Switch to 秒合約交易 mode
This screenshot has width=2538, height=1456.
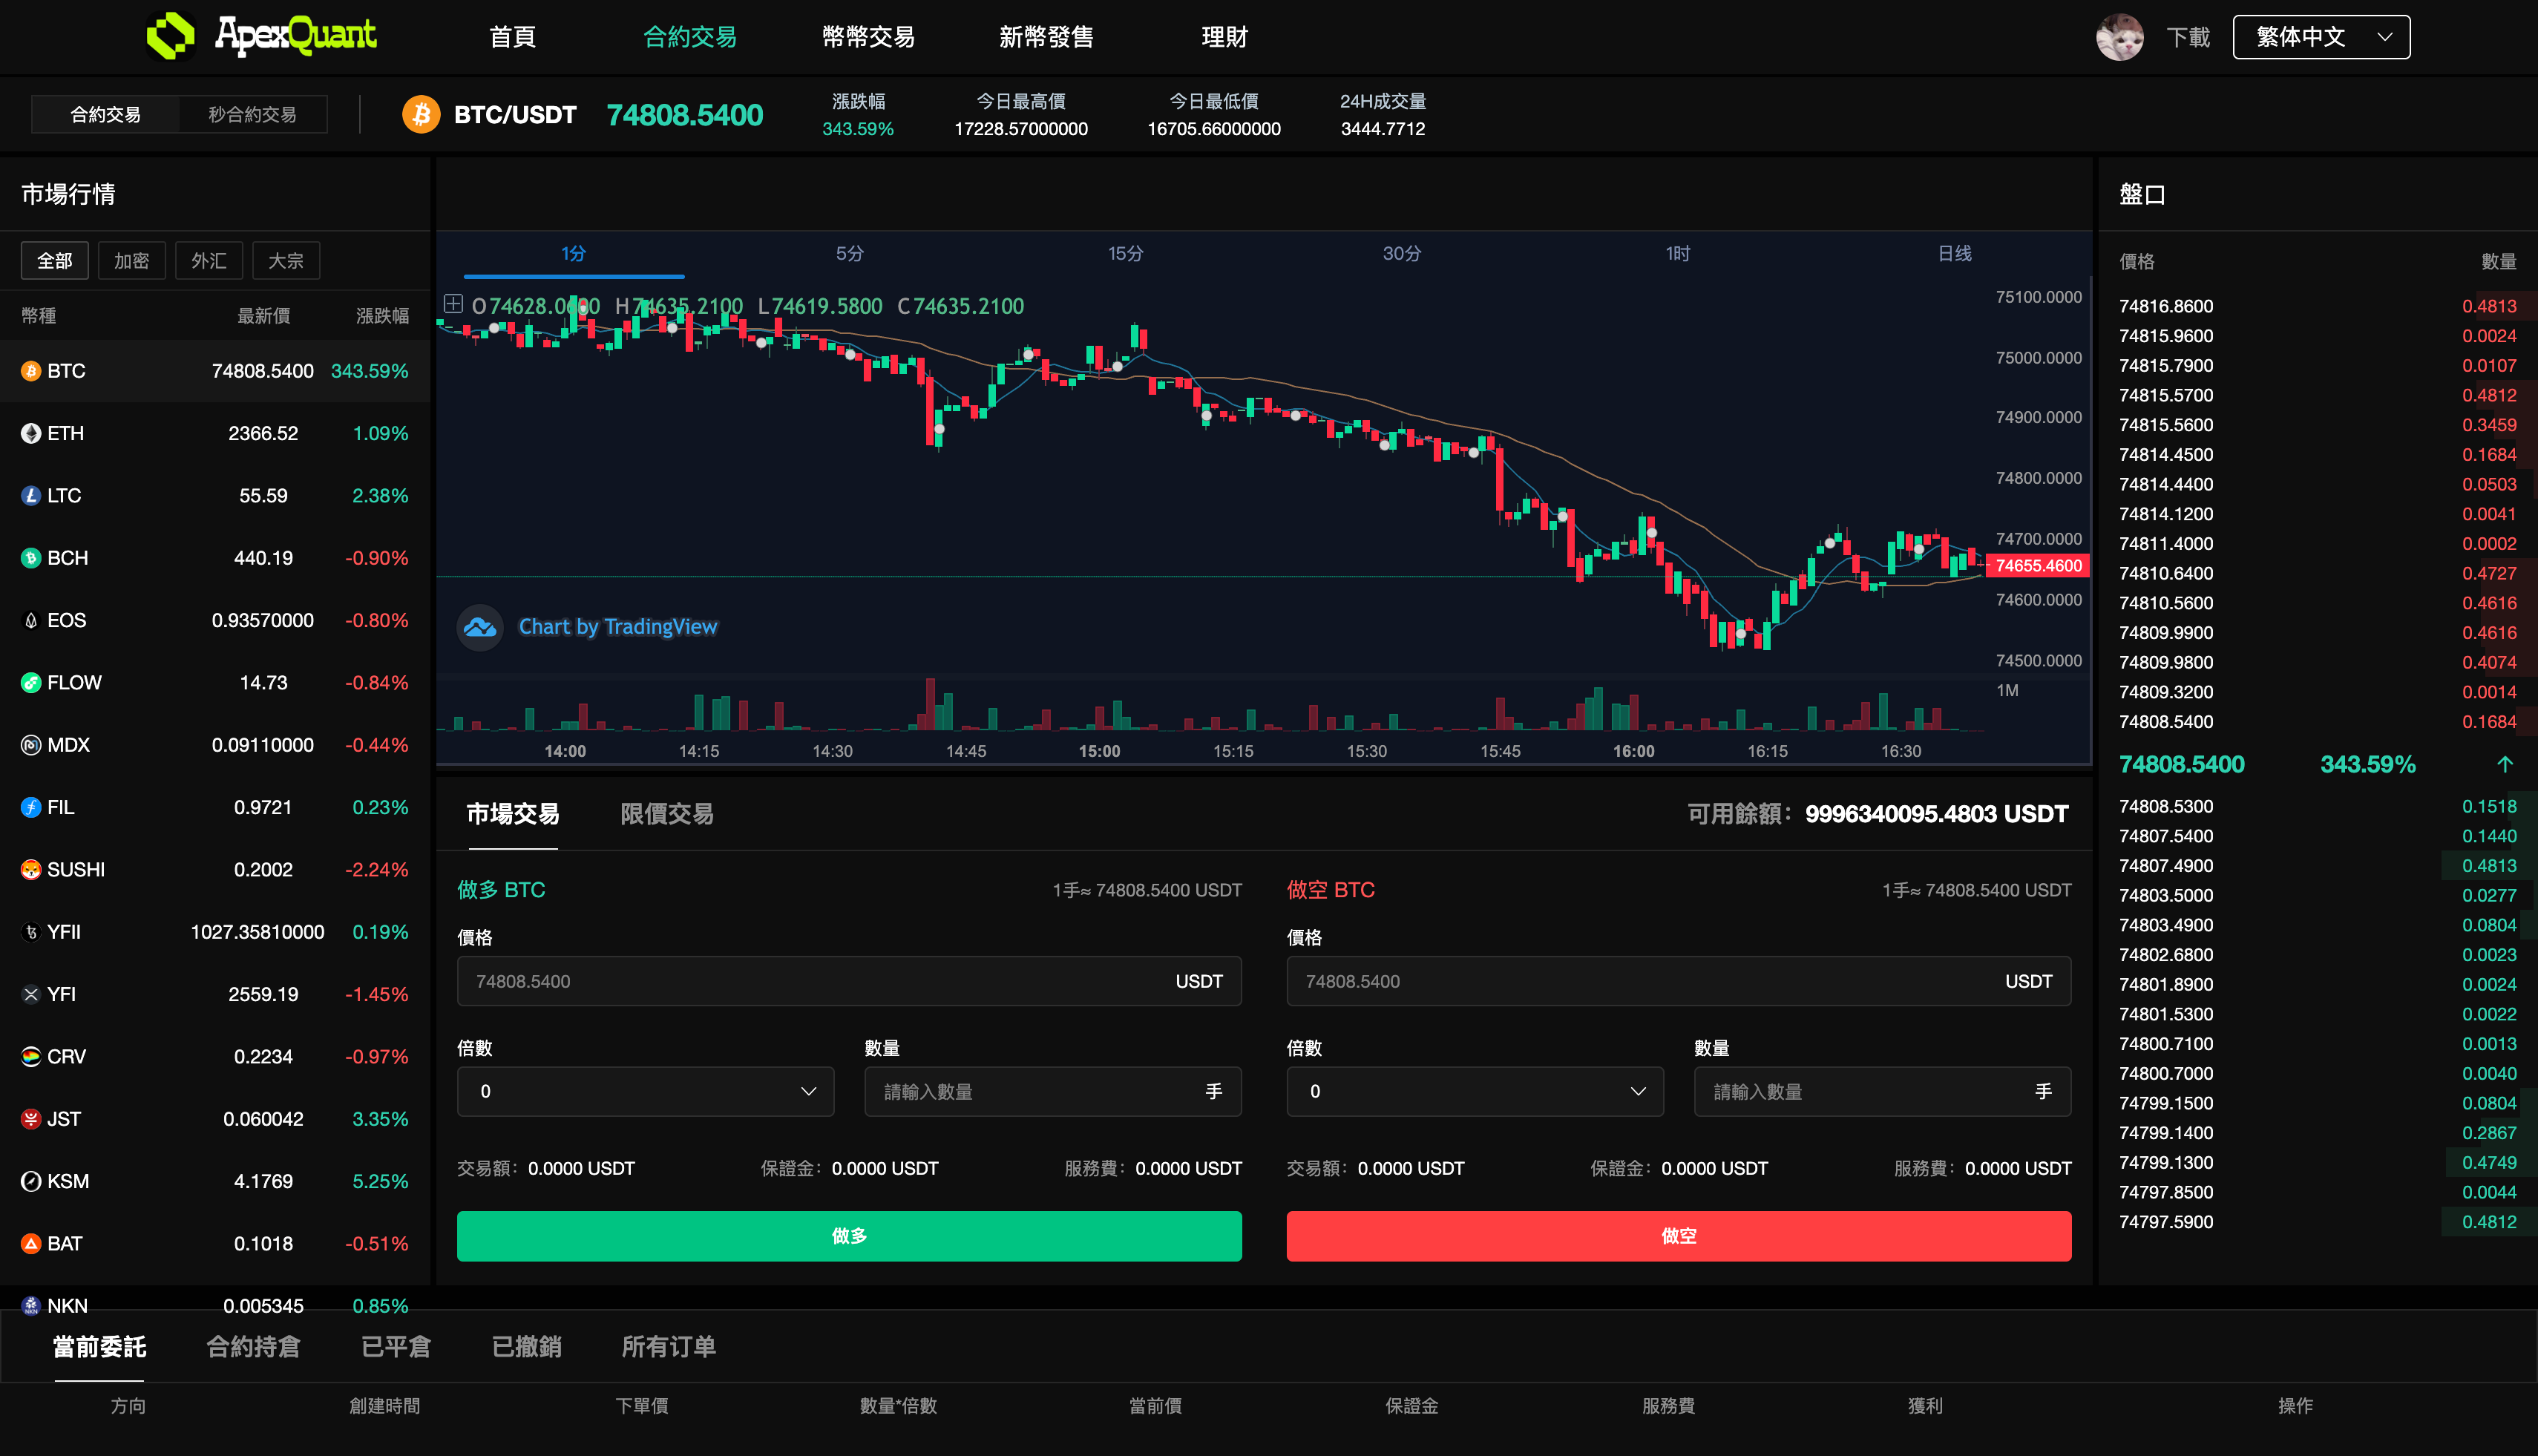tap(252, 114)
